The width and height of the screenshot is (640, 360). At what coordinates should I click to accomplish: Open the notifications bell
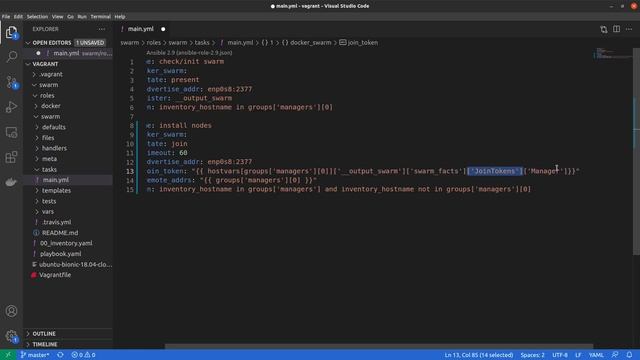[x=629, y=355]
